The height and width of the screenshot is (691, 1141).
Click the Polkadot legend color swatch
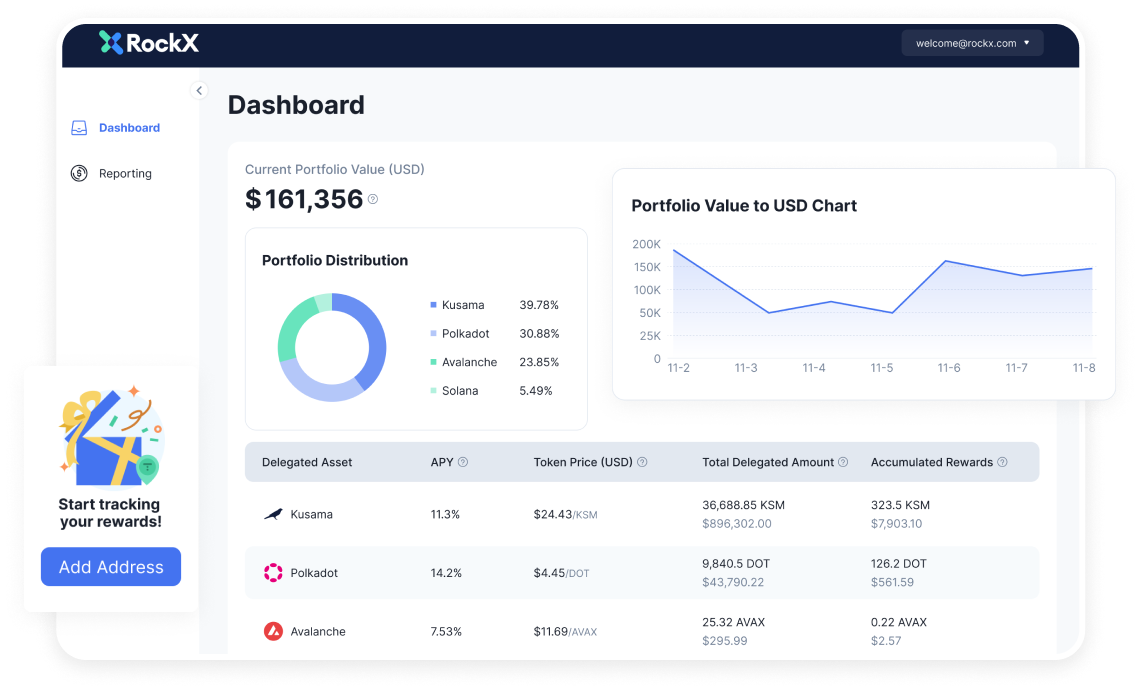tap(431, 333)
